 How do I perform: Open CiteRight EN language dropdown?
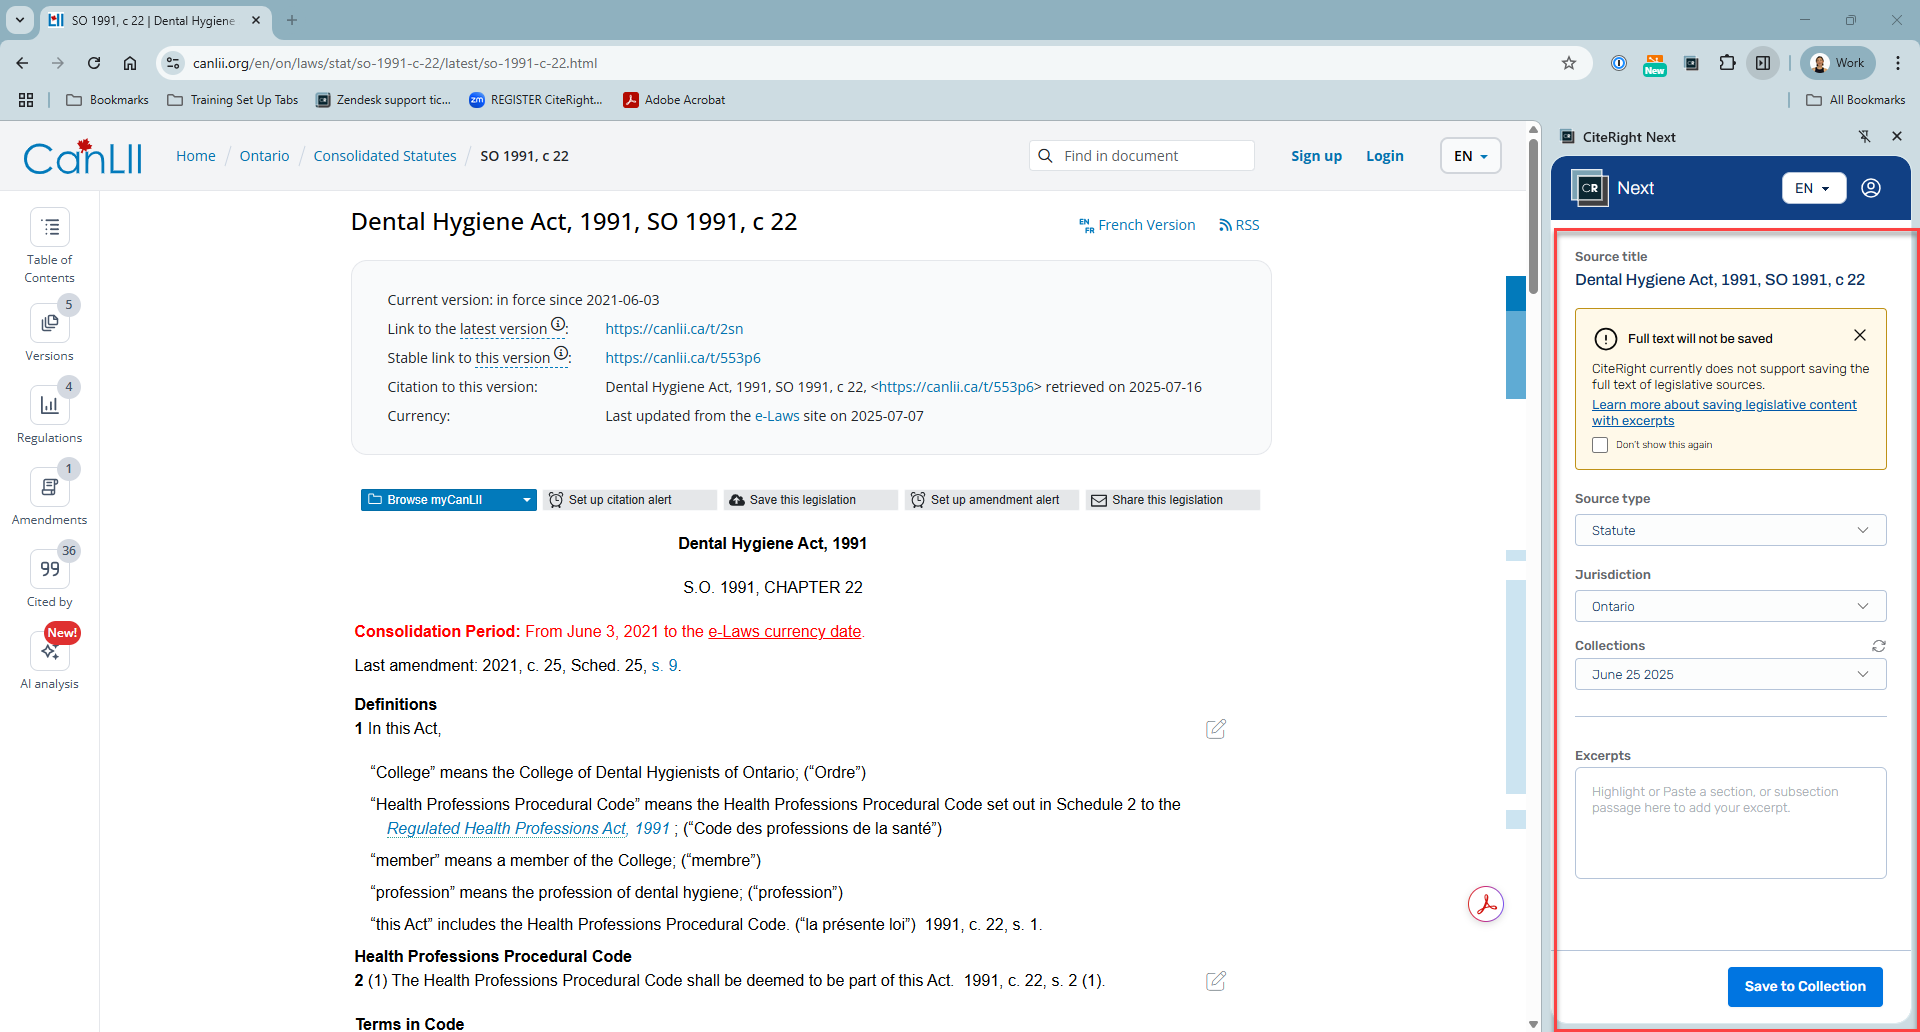1813,188
